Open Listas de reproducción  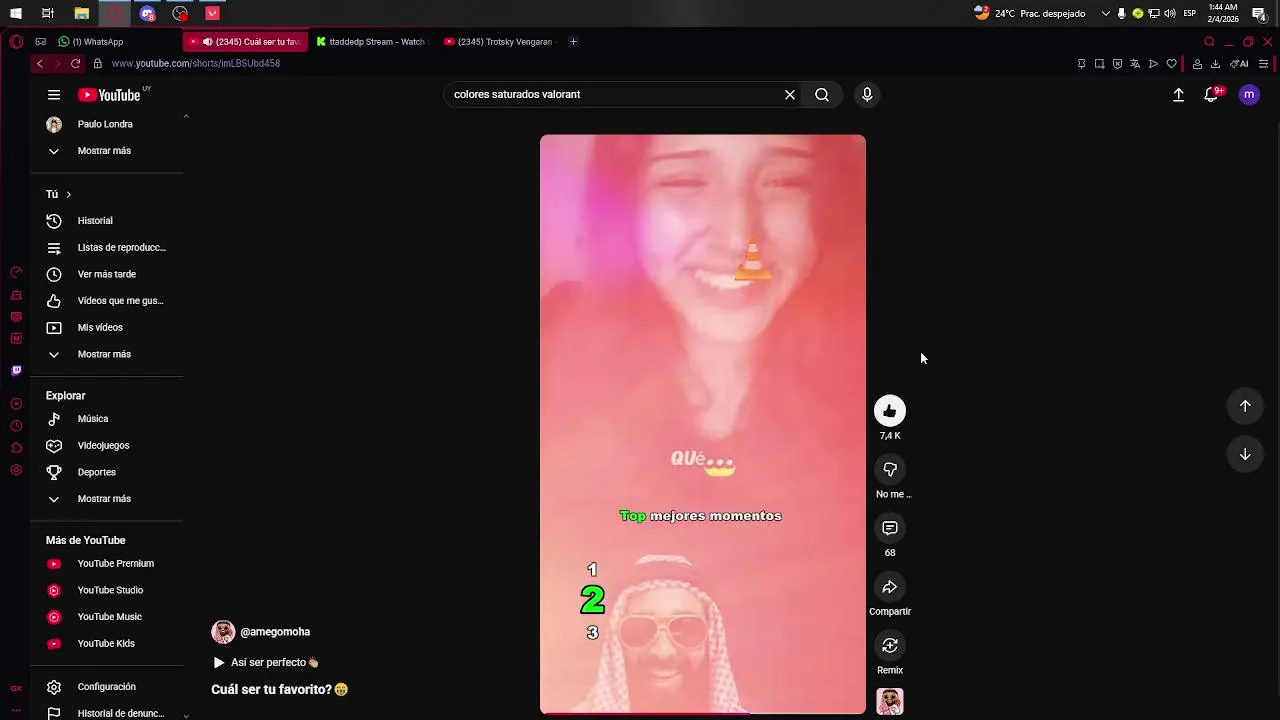[x=107, y=248]
